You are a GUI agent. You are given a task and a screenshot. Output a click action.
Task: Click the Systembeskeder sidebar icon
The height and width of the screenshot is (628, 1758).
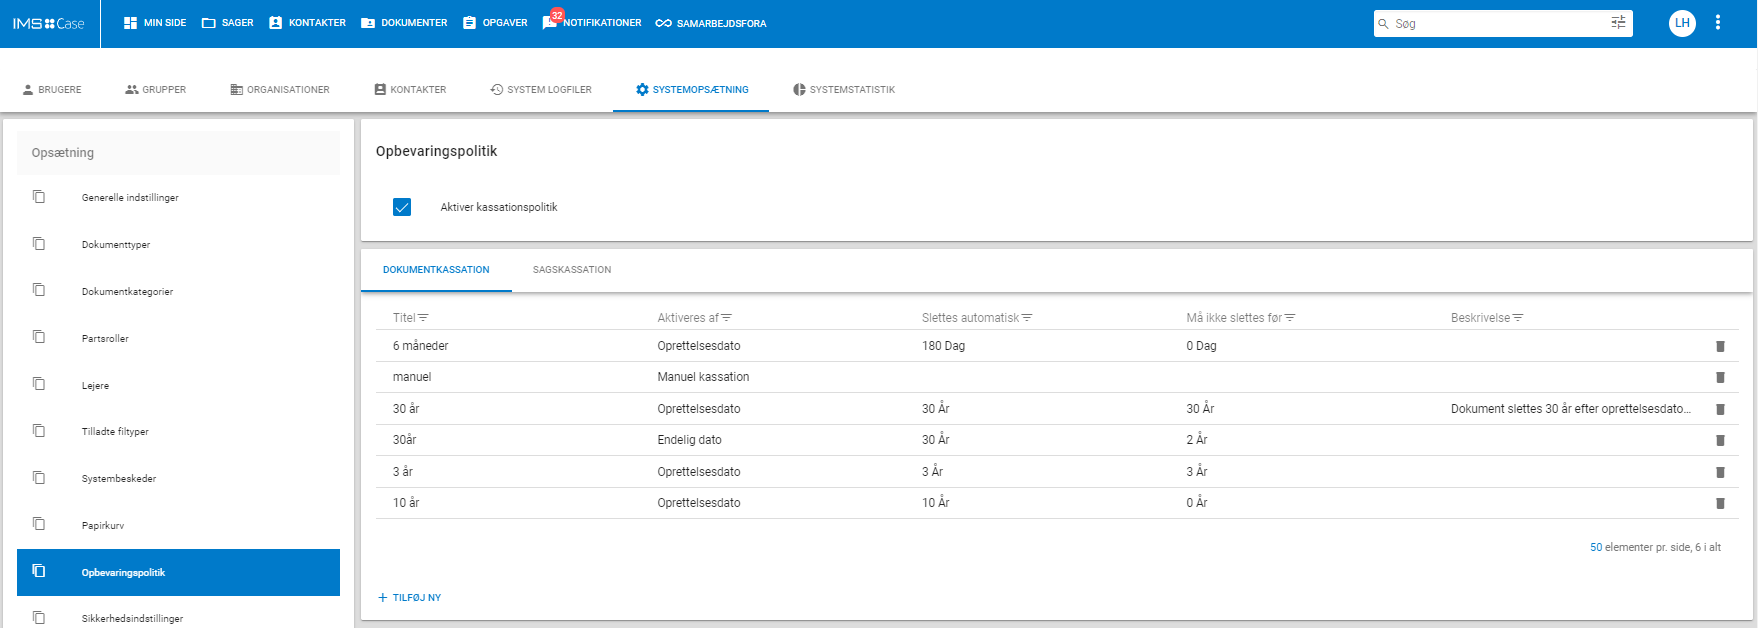(x=39, y=478)
